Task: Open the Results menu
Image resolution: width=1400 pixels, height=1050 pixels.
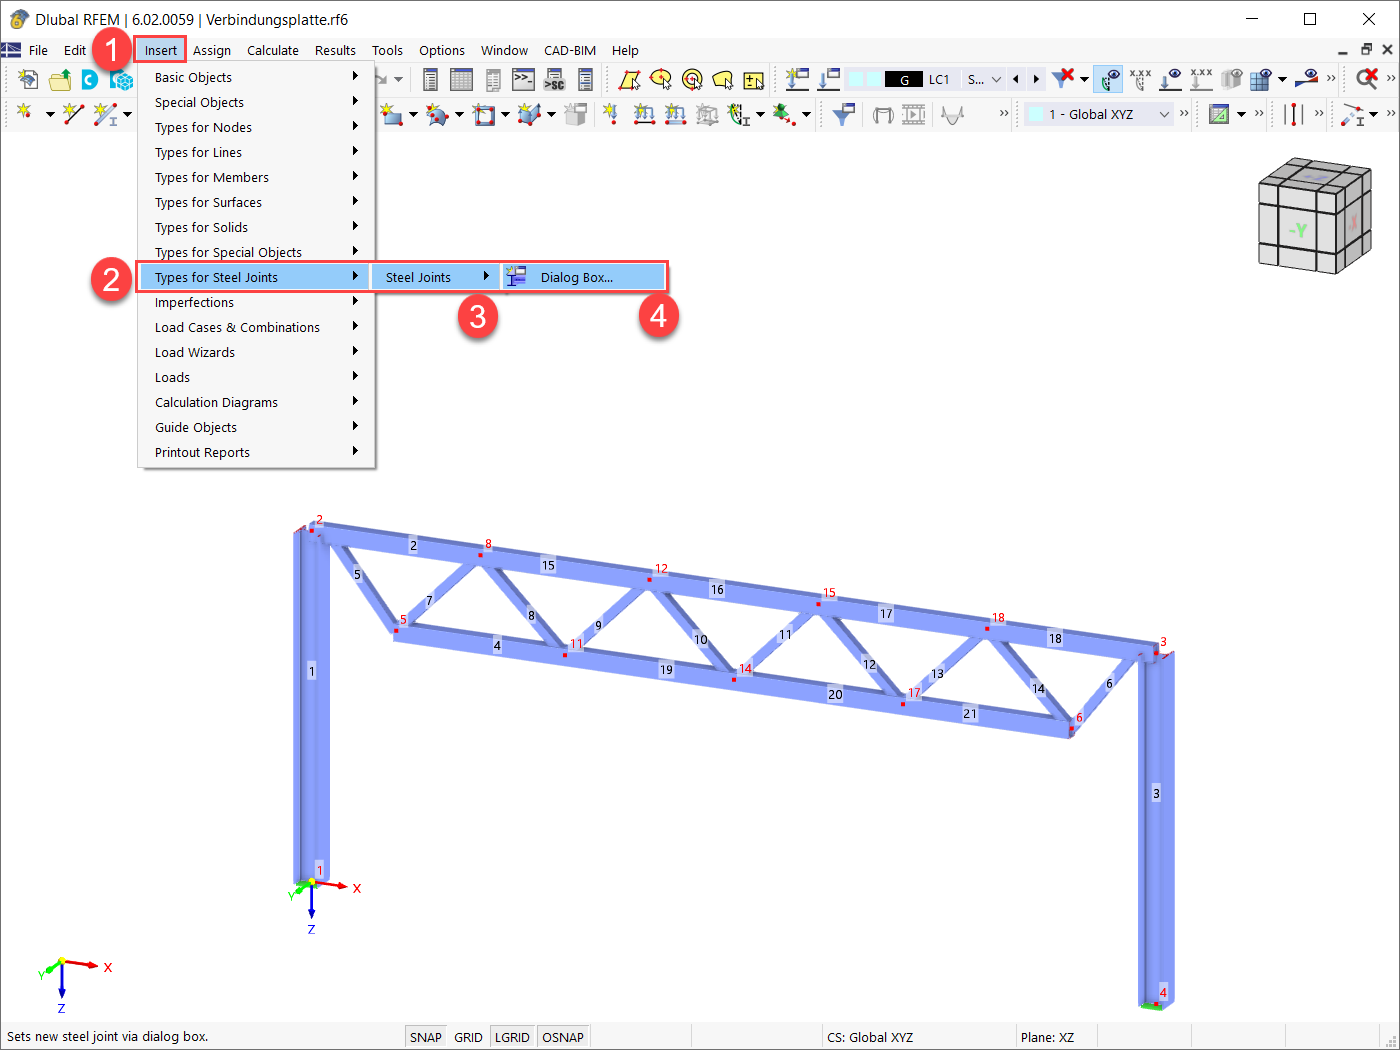Action: (x=335, y=50)
